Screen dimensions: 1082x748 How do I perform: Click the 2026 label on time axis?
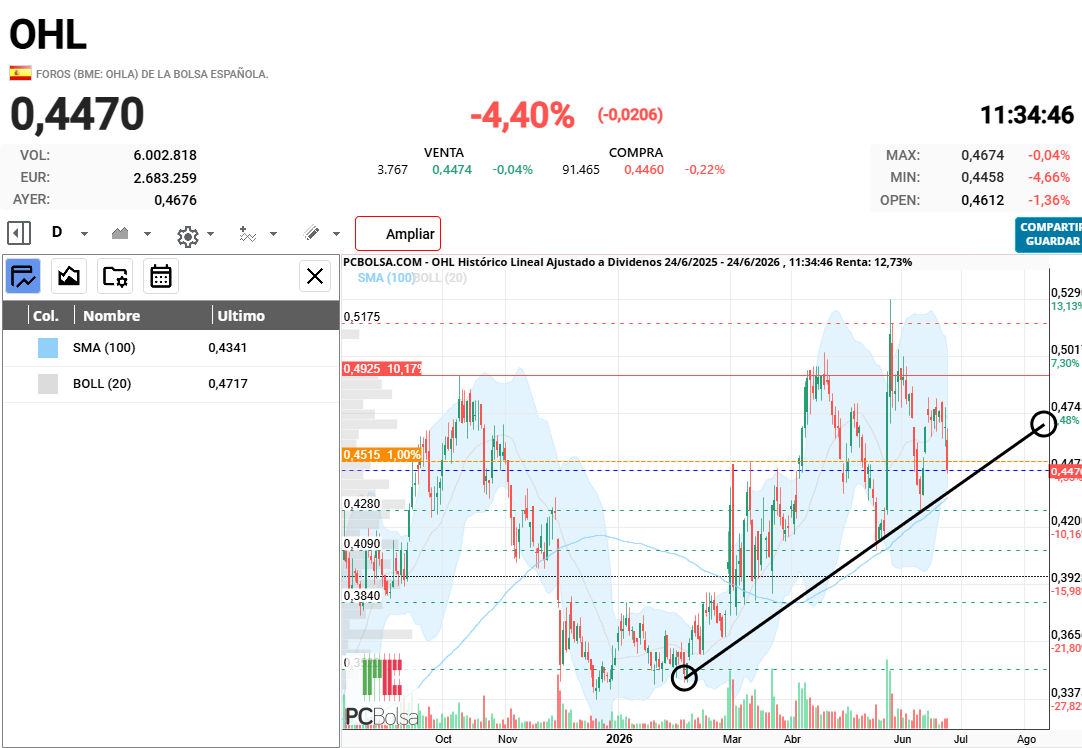coord(619,738)
